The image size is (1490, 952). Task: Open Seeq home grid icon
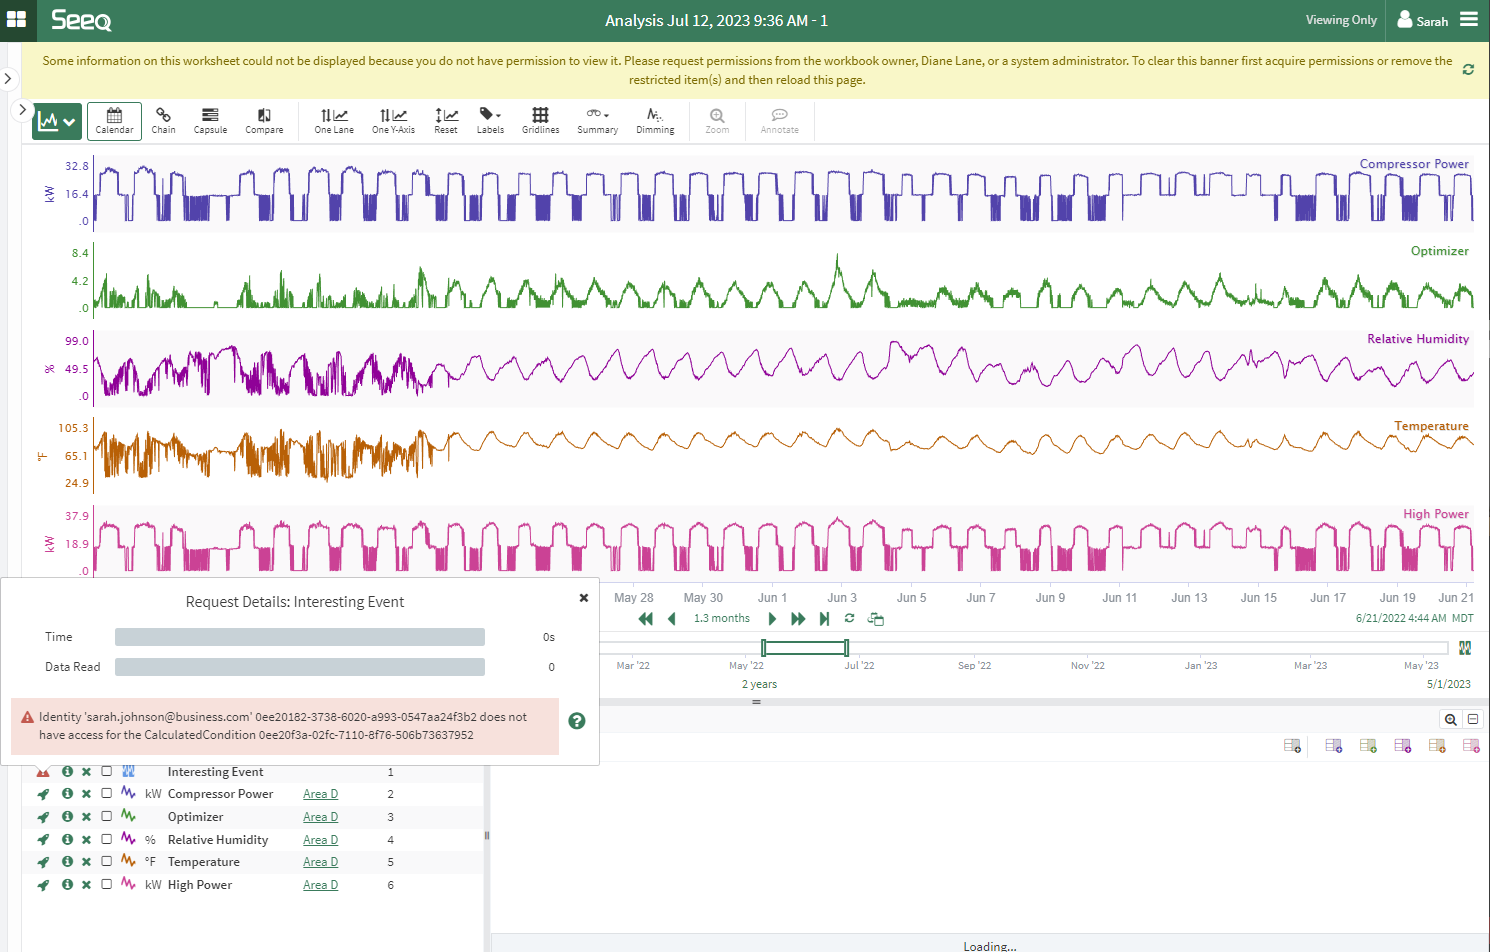pos(17,20)
